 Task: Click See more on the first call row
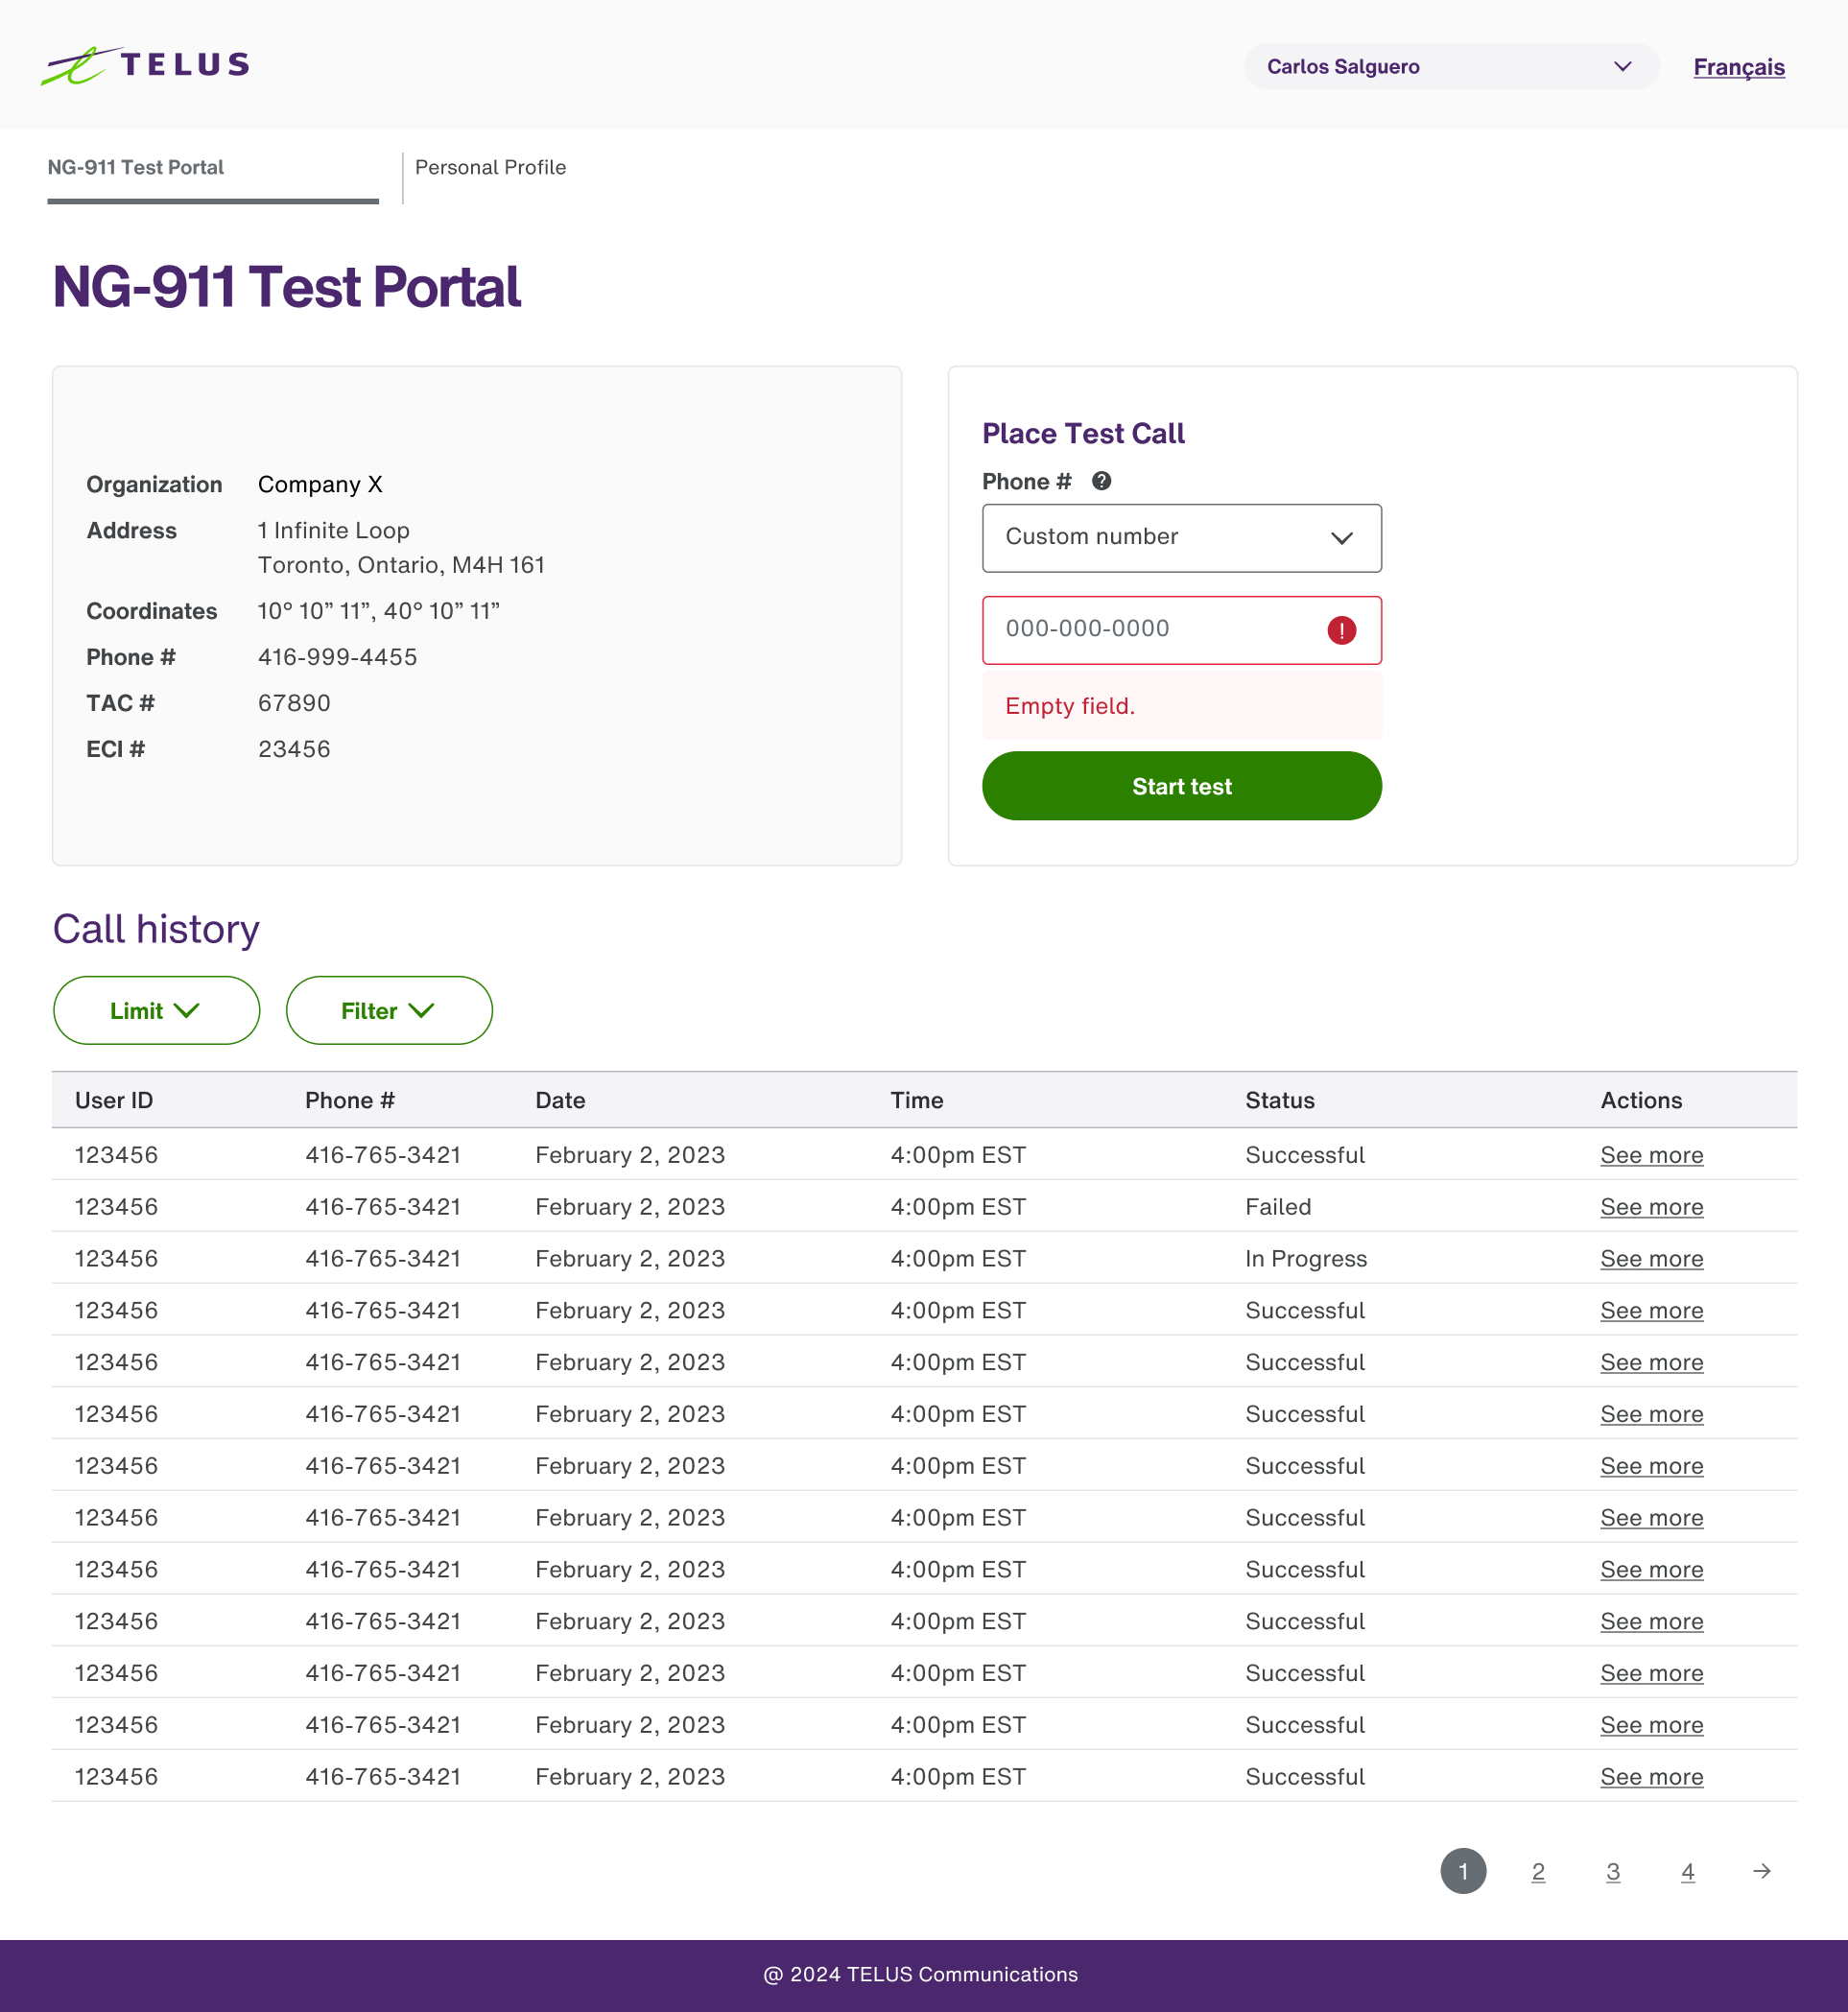pyautogui.click(x=1651, y=1155)
